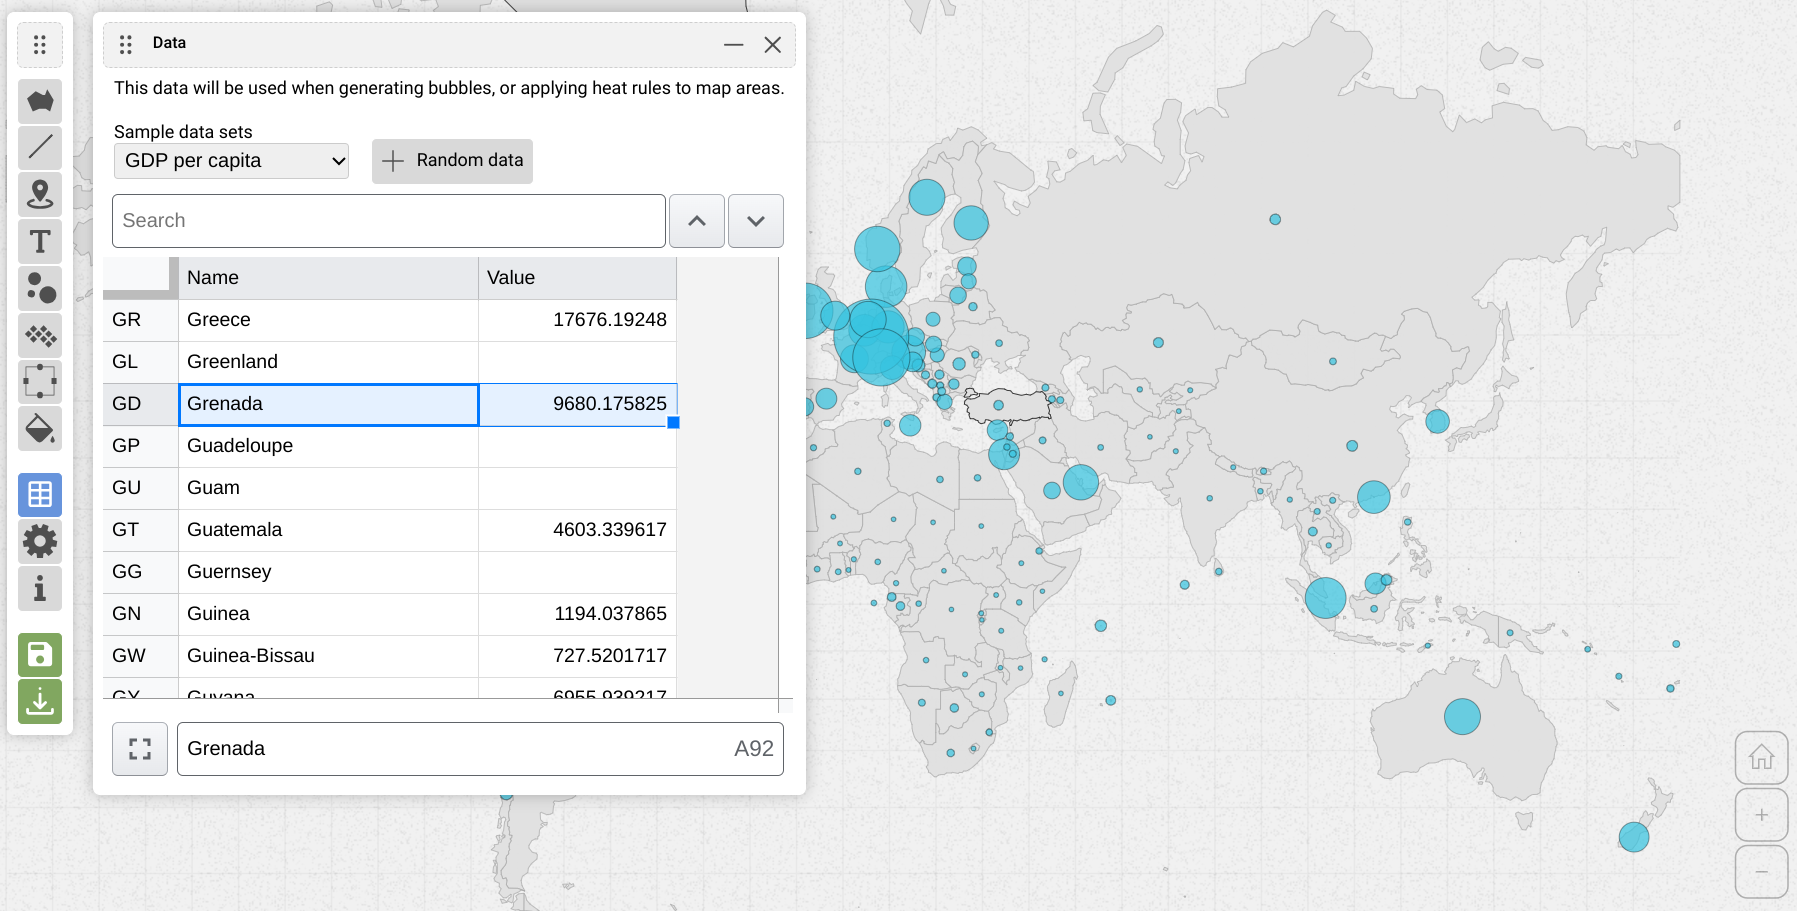Click the map home reset button
The image size is (1797, 911).
pyautogui.click(x=1761, y=758)
